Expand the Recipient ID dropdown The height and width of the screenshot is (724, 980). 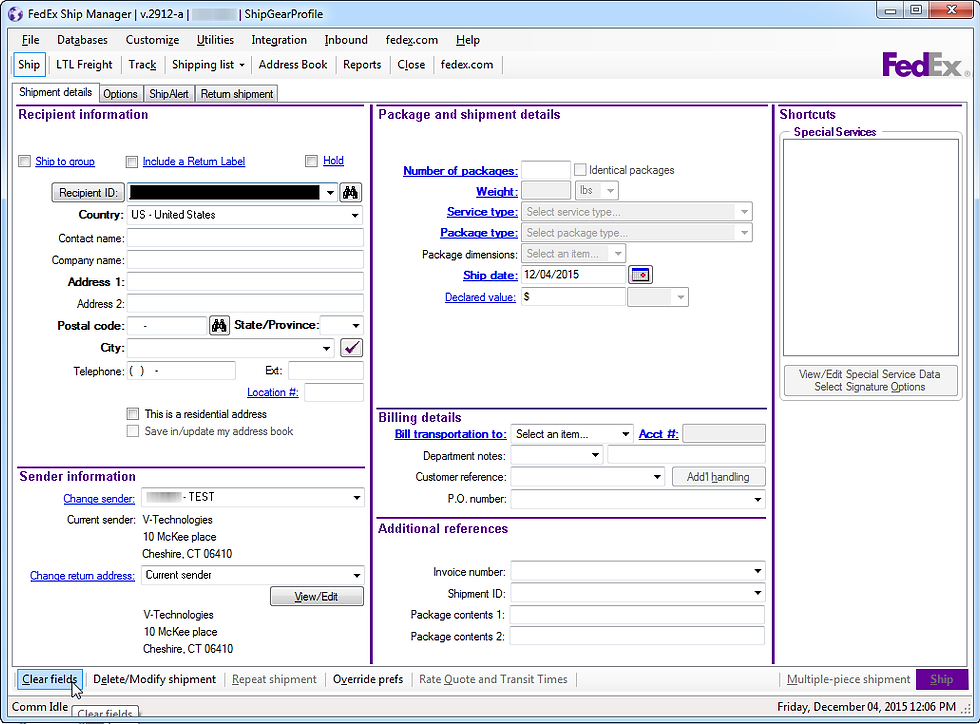click(330, 193)
